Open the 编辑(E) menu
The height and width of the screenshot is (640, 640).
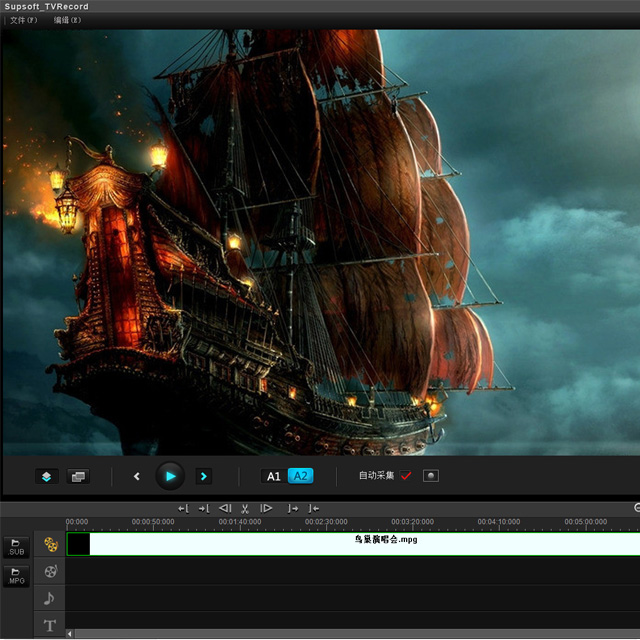point(67,20)
